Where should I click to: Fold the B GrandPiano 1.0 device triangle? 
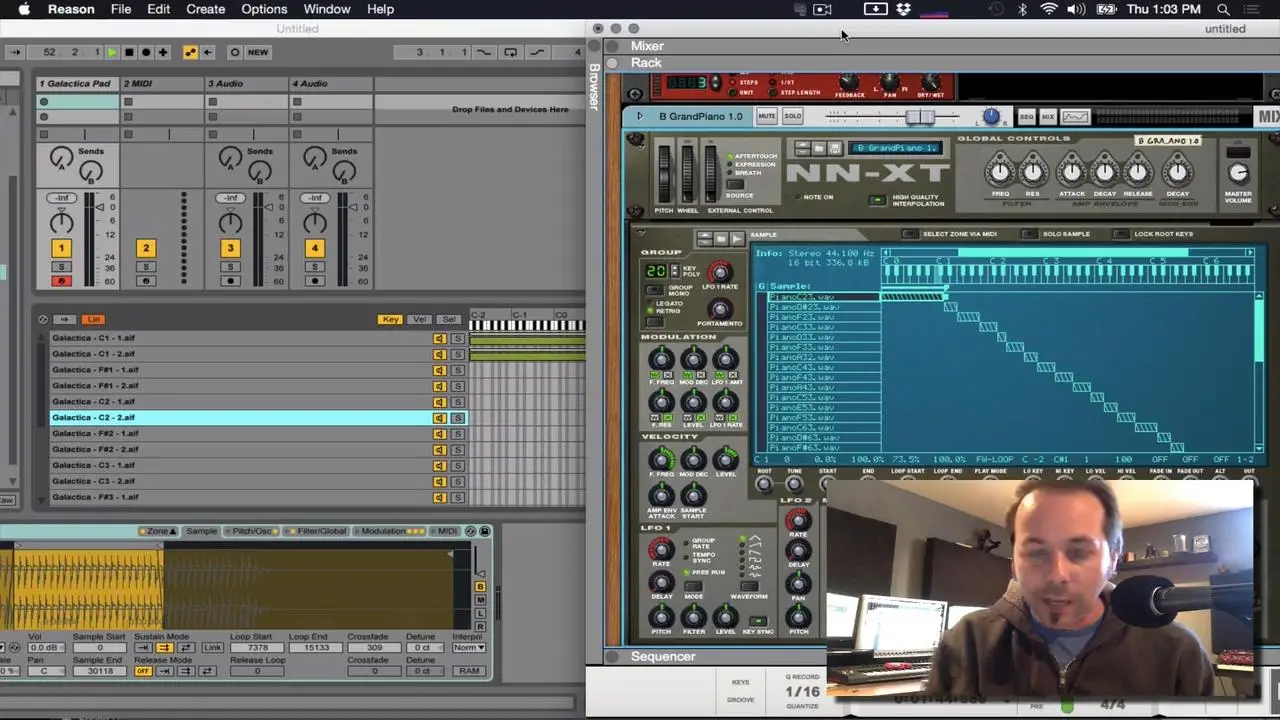click(x=640, y=116)
